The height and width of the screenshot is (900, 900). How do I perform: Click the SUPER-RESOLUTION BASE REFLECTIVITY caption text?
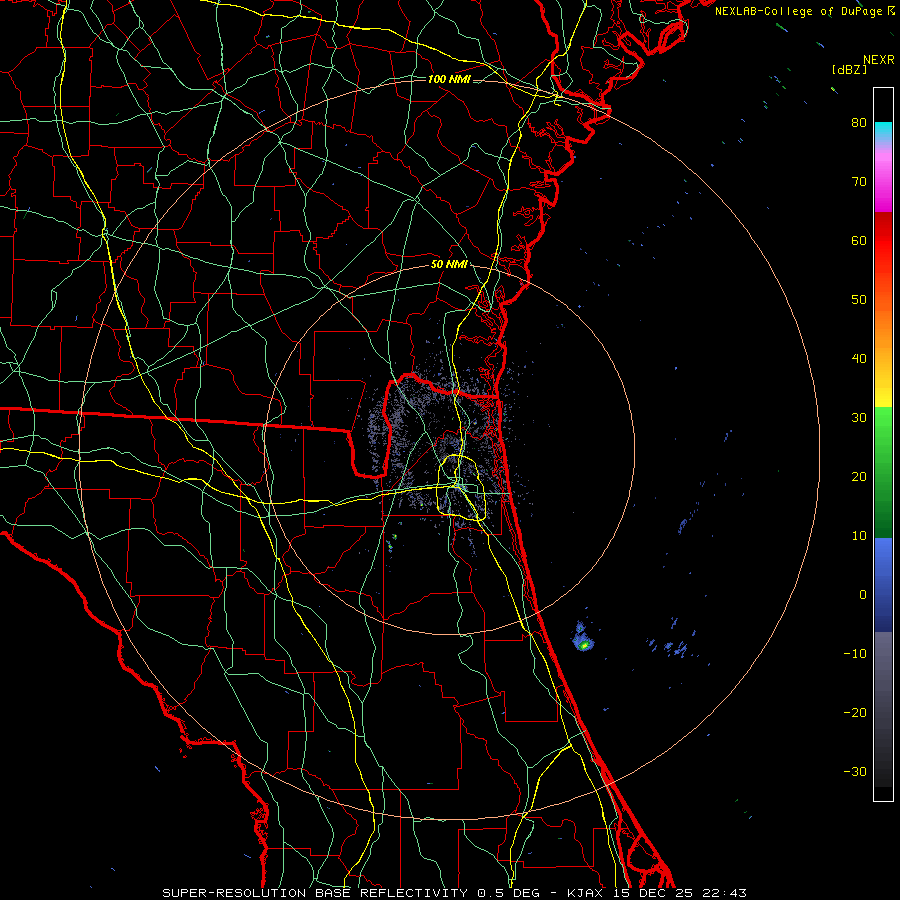click(315, 893)
